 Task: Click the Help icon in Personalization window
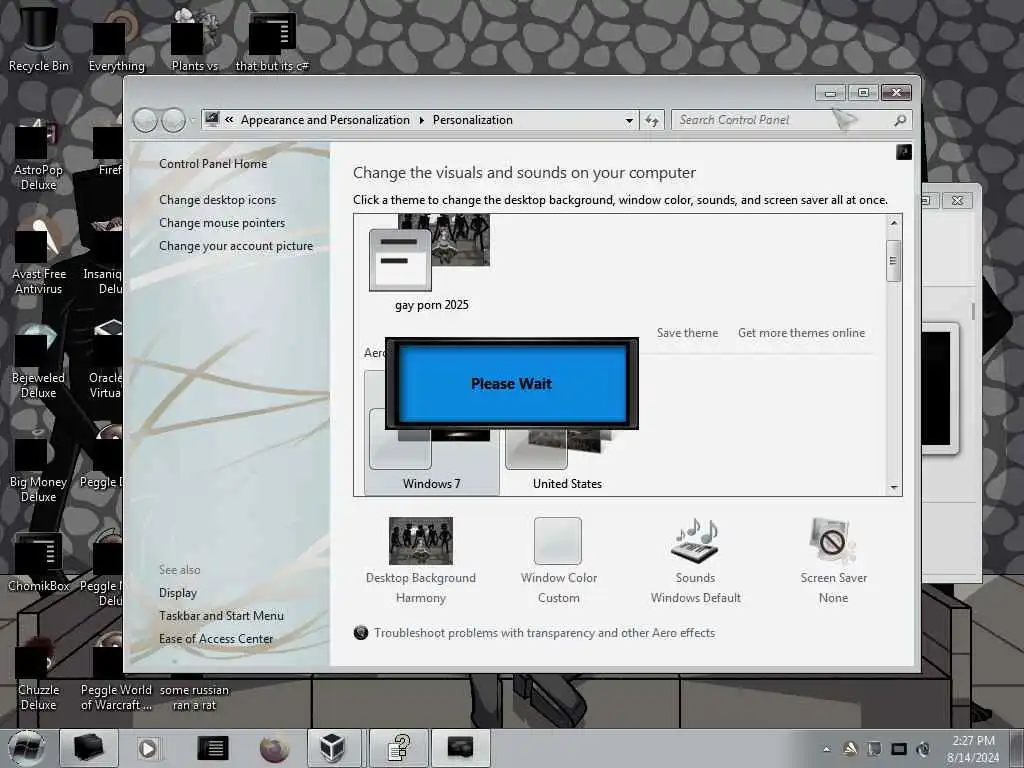pos(904,152)
